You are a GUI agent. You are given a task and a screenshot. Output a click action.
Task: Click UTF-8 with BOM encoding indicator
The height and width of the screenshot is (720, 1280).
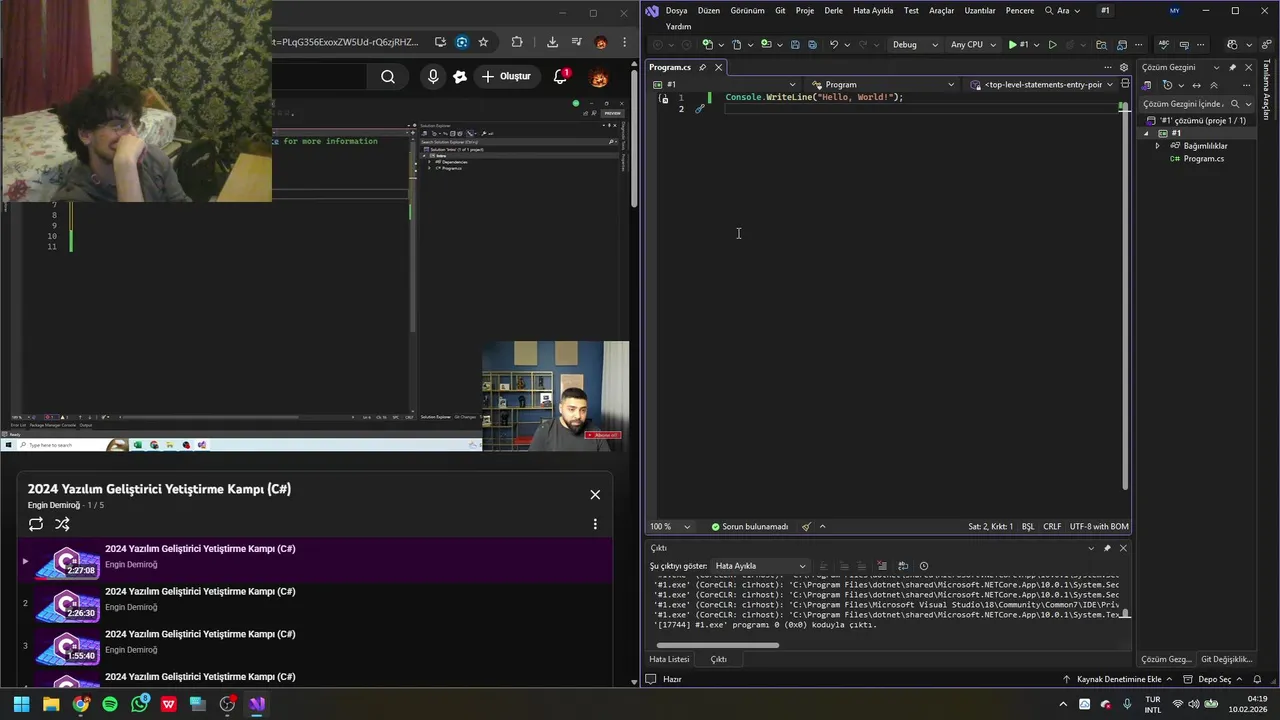(1099, 527)
